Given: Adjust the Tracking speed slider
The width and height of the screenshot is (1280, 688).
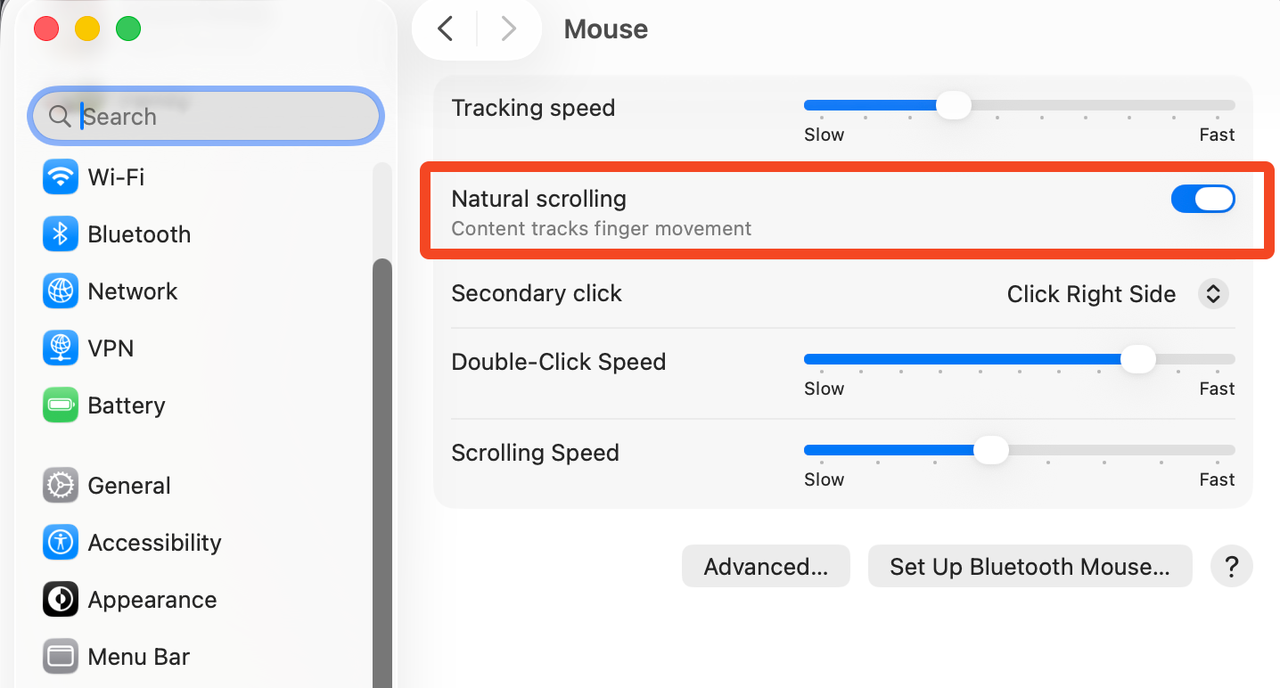Looking at the screenshot, I should (x=953, y=104).
